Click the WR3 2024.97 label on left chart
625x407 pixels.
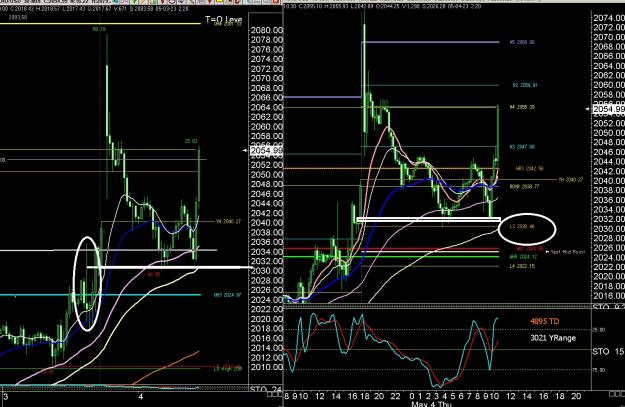[227, 295]
